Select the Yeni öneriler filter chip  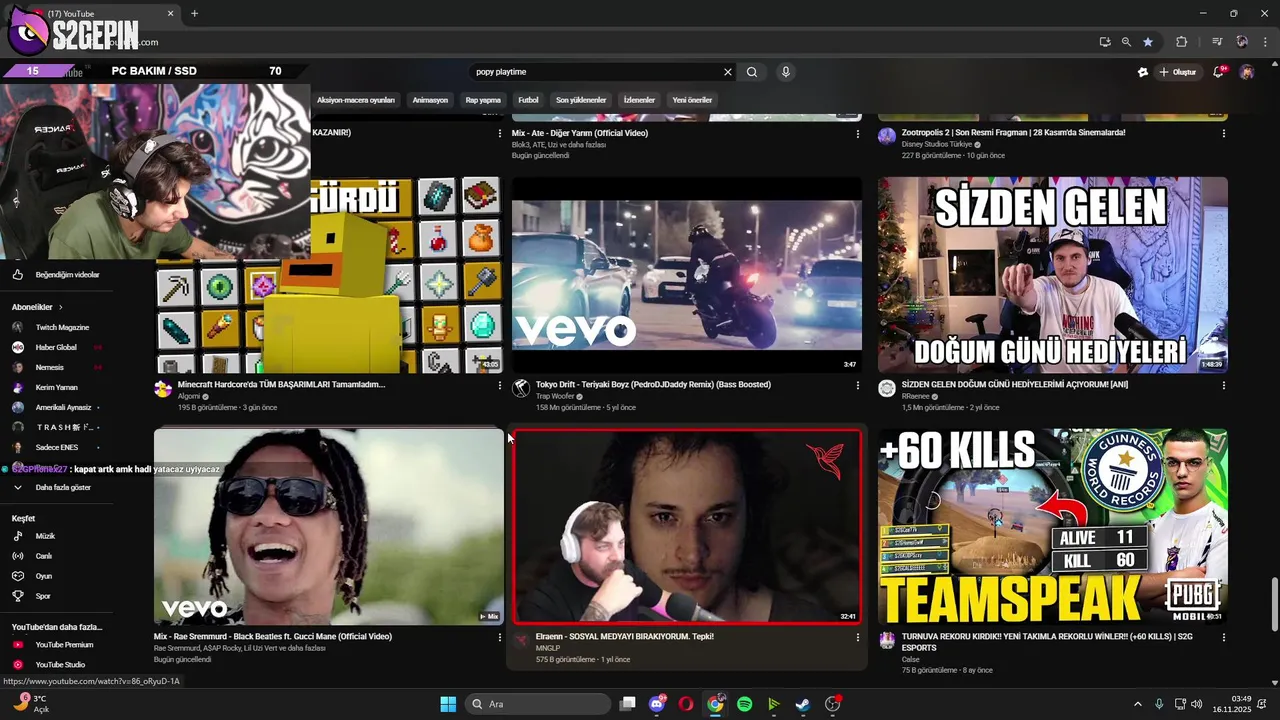692,100
